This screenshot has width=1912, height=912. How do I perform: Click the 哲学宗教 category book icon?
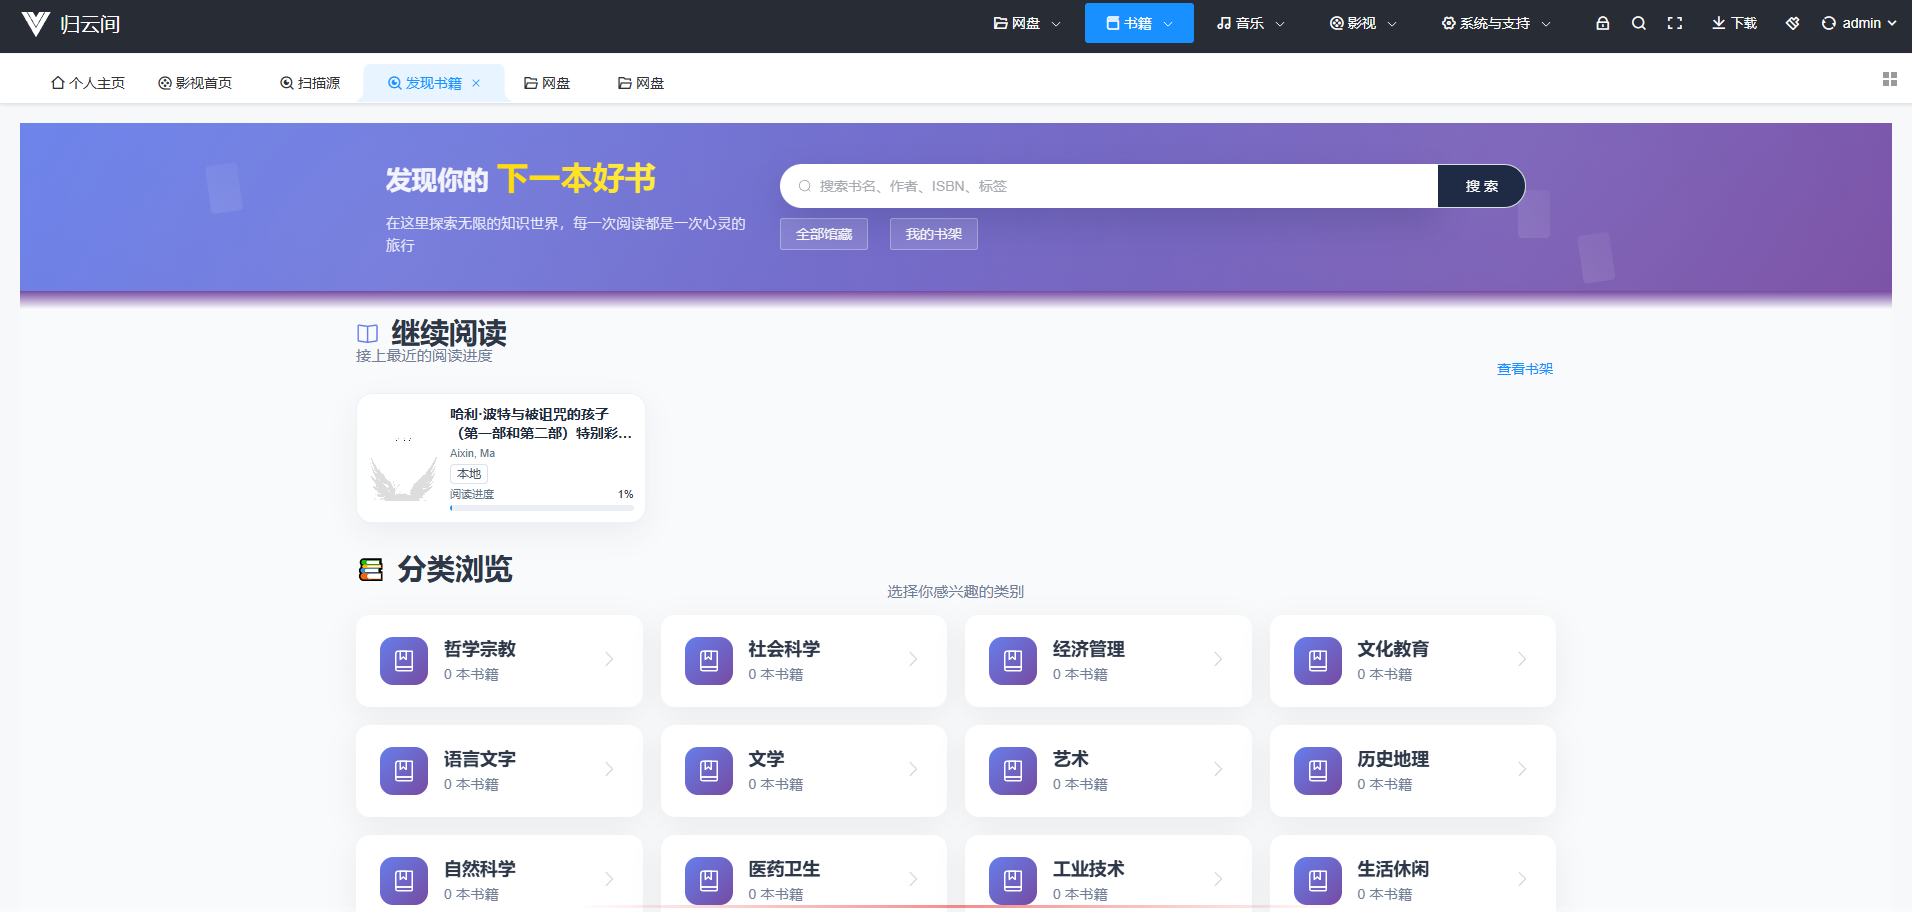point(404,661)
